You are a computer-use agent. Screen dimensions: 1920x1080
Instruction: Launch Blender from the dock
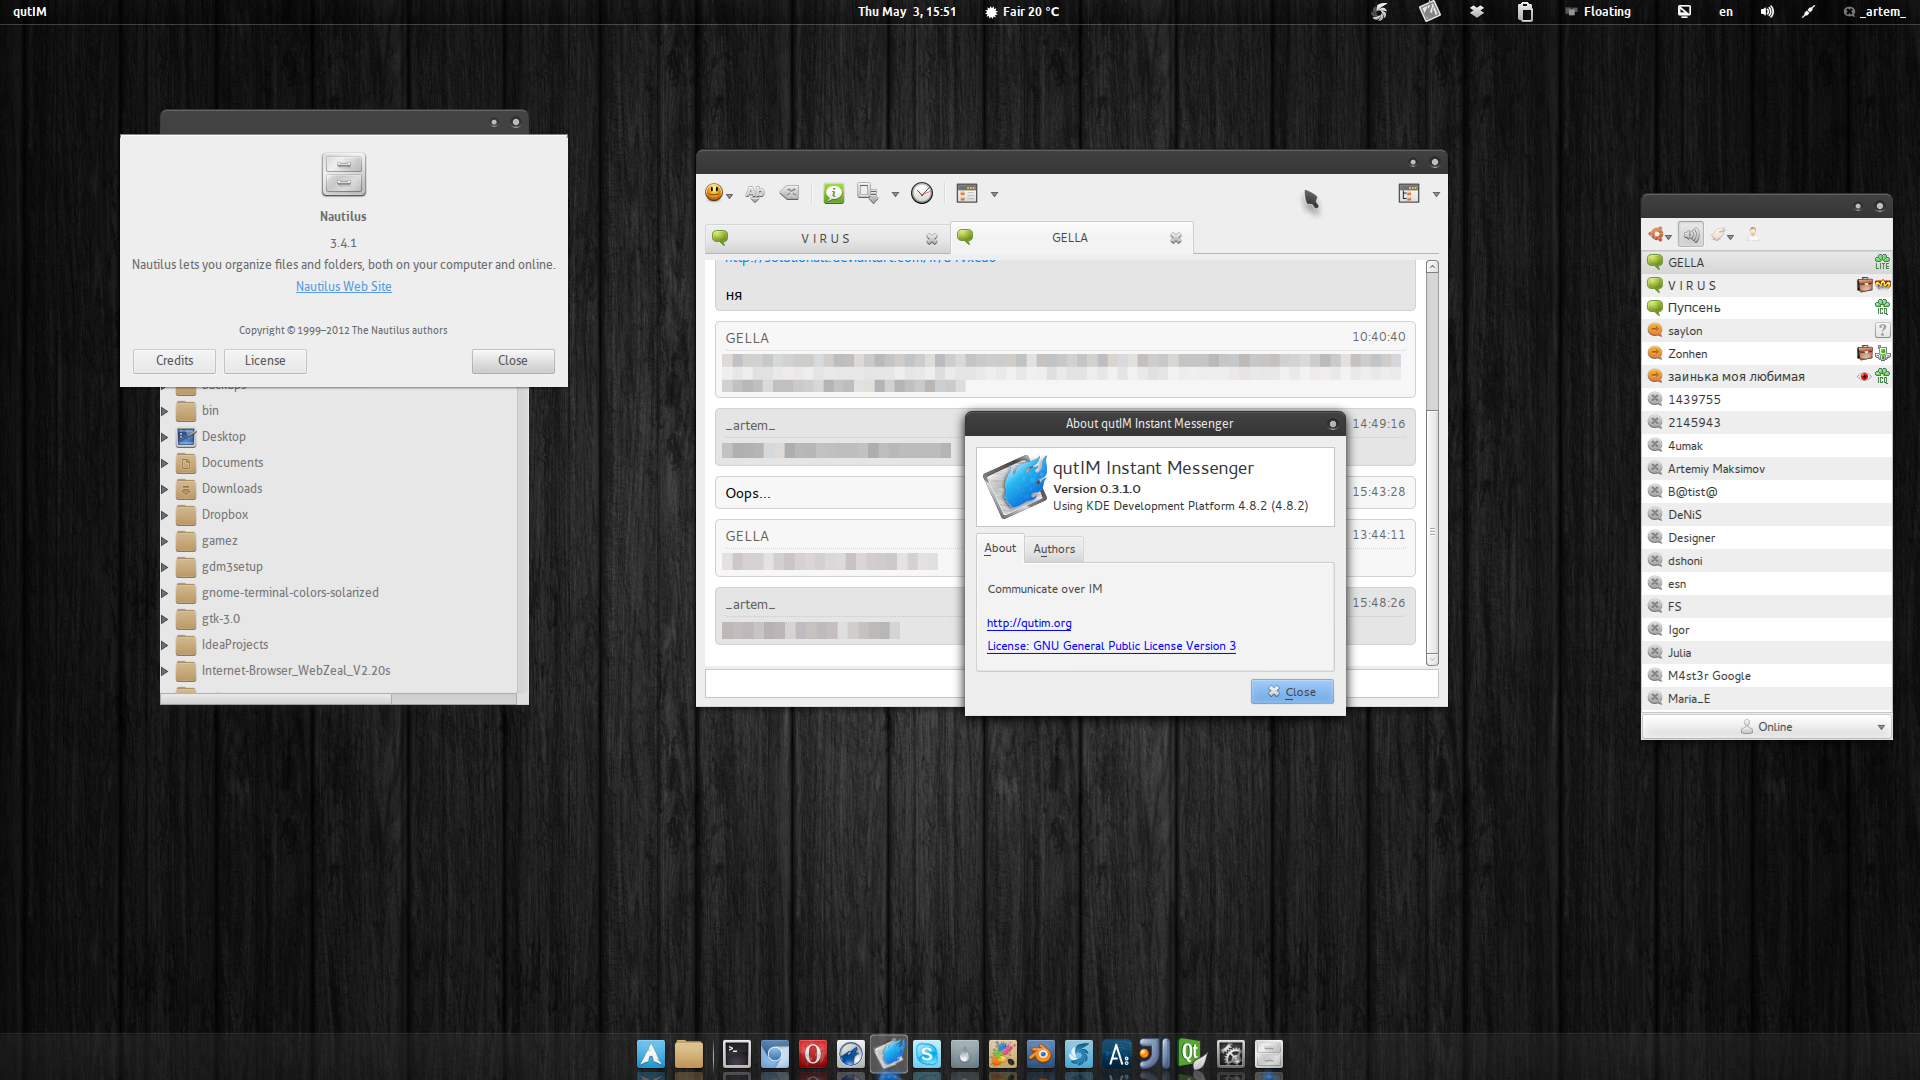1041,1054
